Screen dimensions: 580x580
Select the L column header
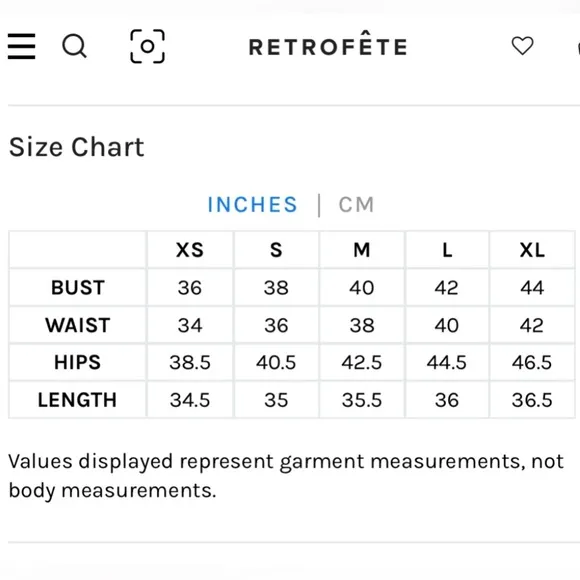coord(447,250)
